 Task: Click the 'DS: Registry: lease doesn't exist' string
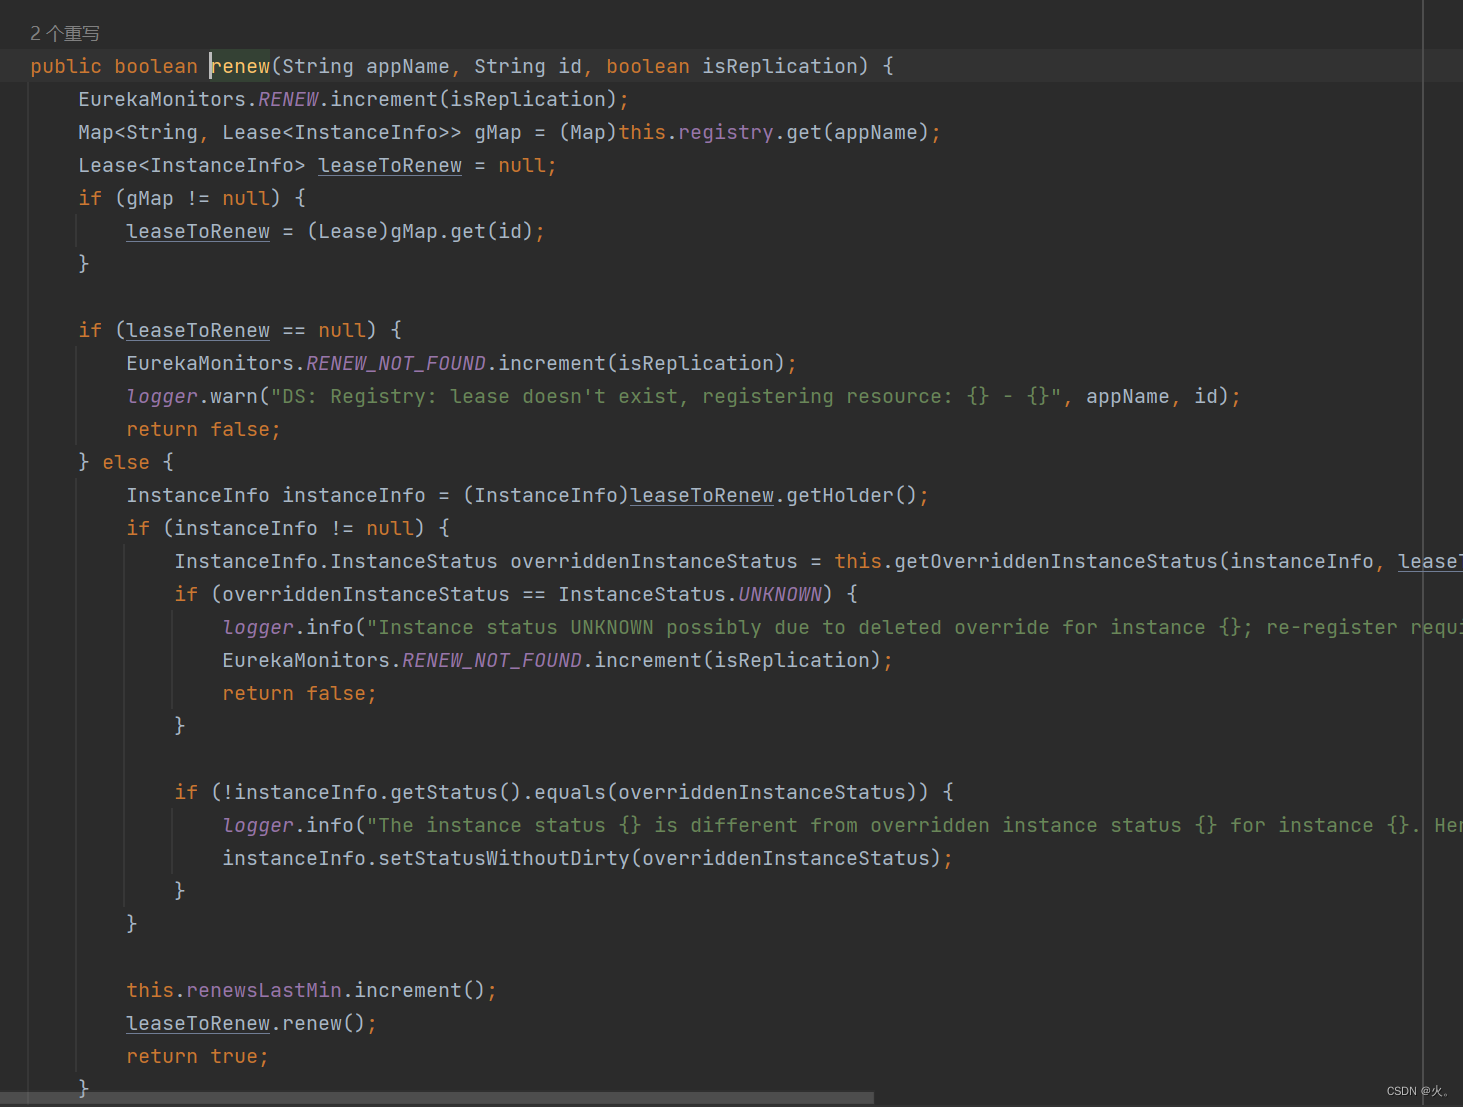(666, 396)
